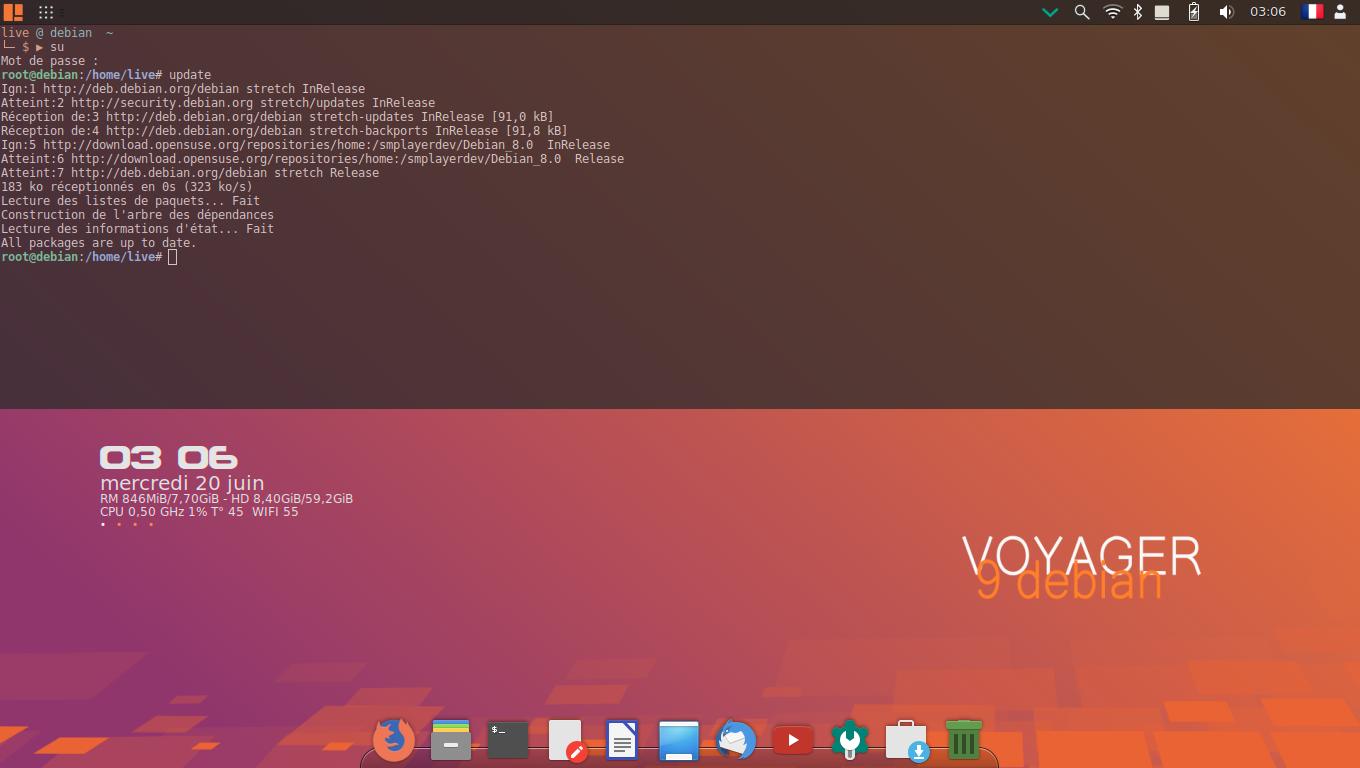Image resolution: width=1360 pixels, height=768 pixels.
Task: Open the user session menu icon
Action: [x=1340, y=12]
